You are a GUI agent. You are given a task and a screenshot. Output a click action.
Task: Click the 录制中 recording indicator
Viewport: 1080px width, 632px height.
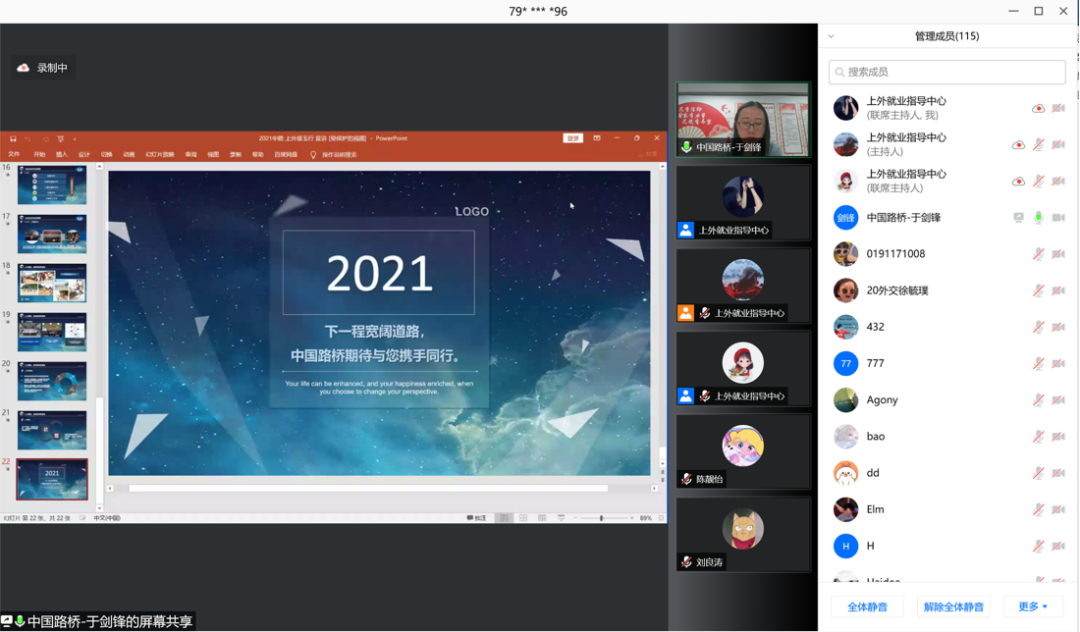(43, 67)
